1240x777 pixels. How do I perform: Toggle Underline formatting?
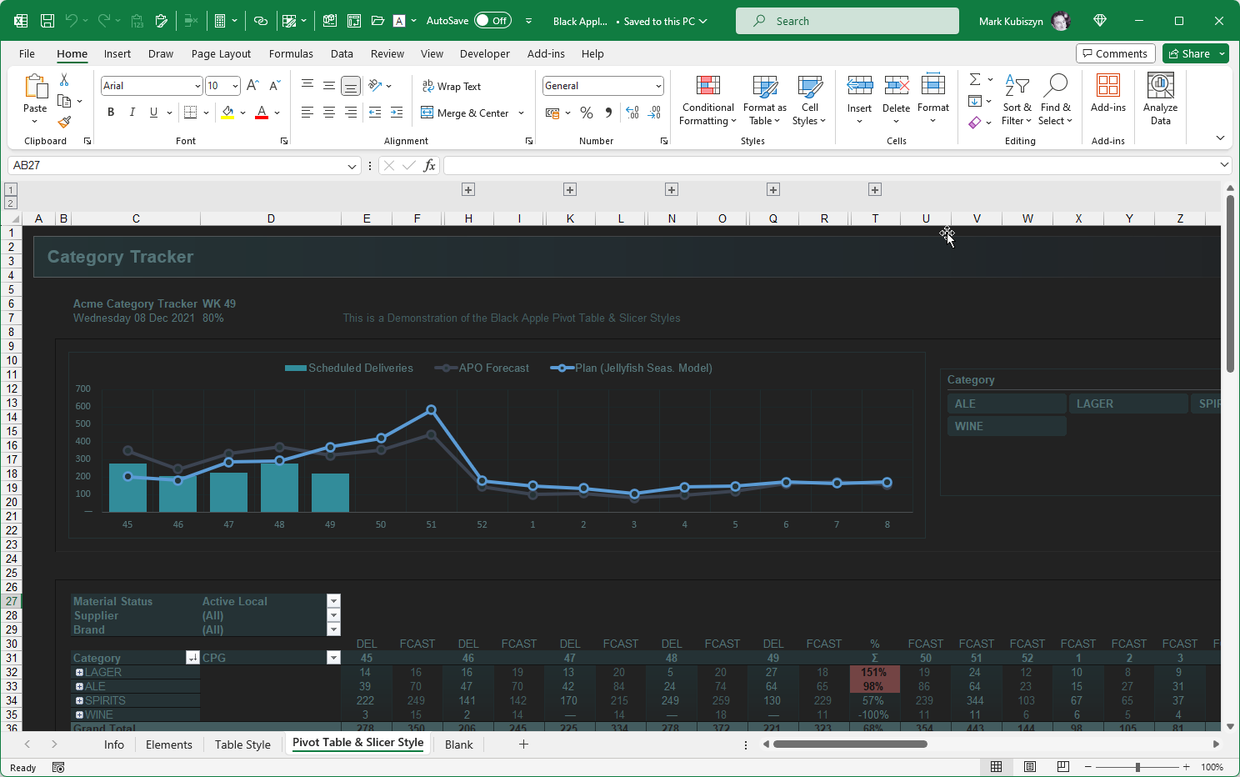(153, 113)
